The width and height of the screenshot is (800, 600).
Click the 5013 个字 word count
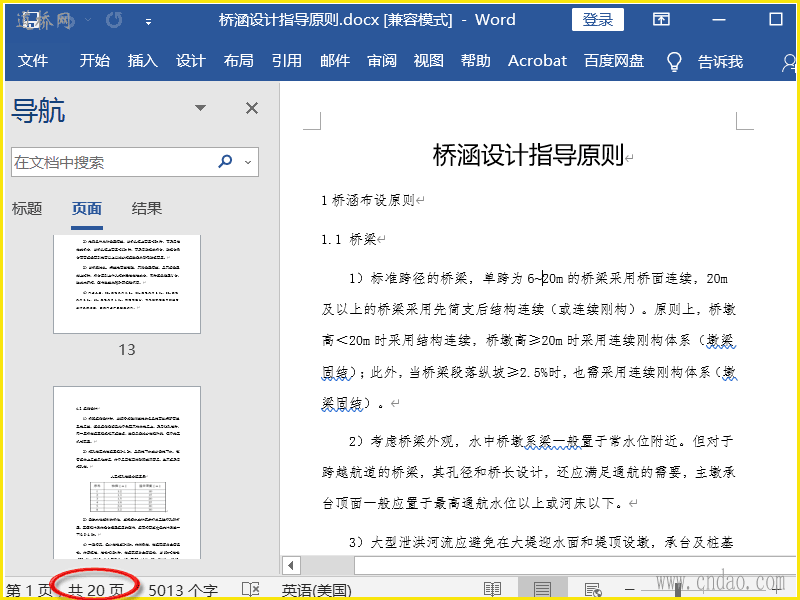[183, 590]
